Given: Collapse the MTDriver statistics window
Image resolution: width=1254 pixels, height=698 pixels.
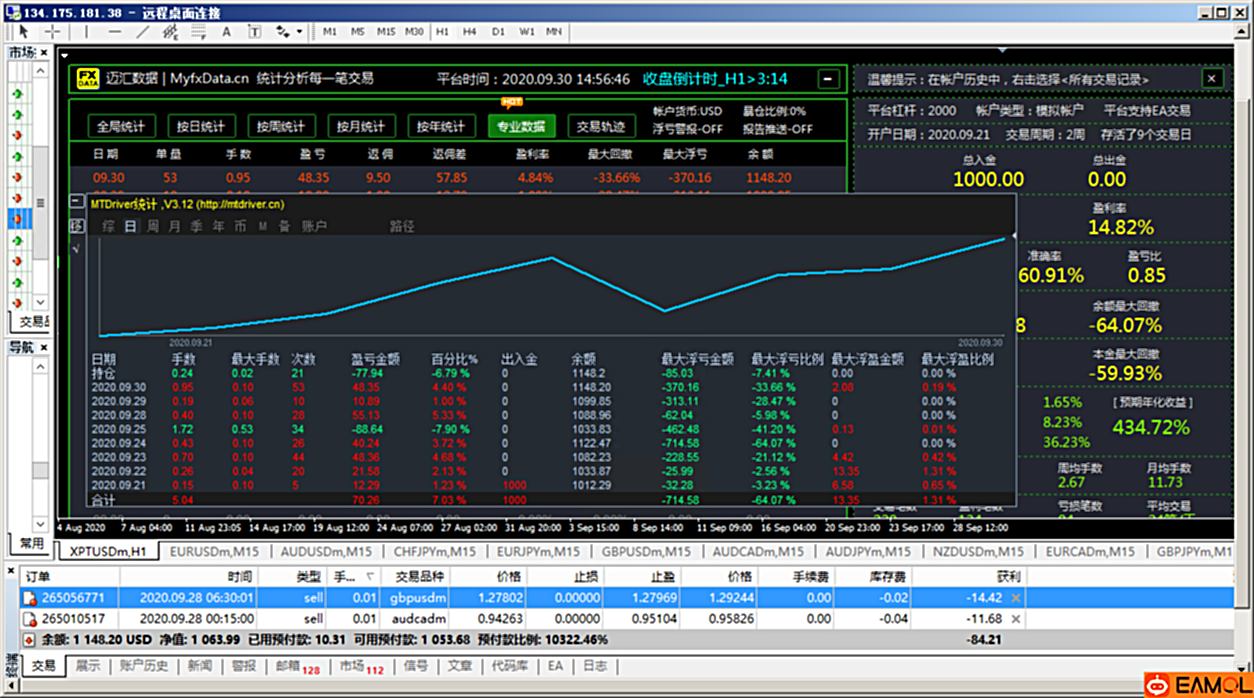Looking at the screenshot, I should [x=76, y=202].
